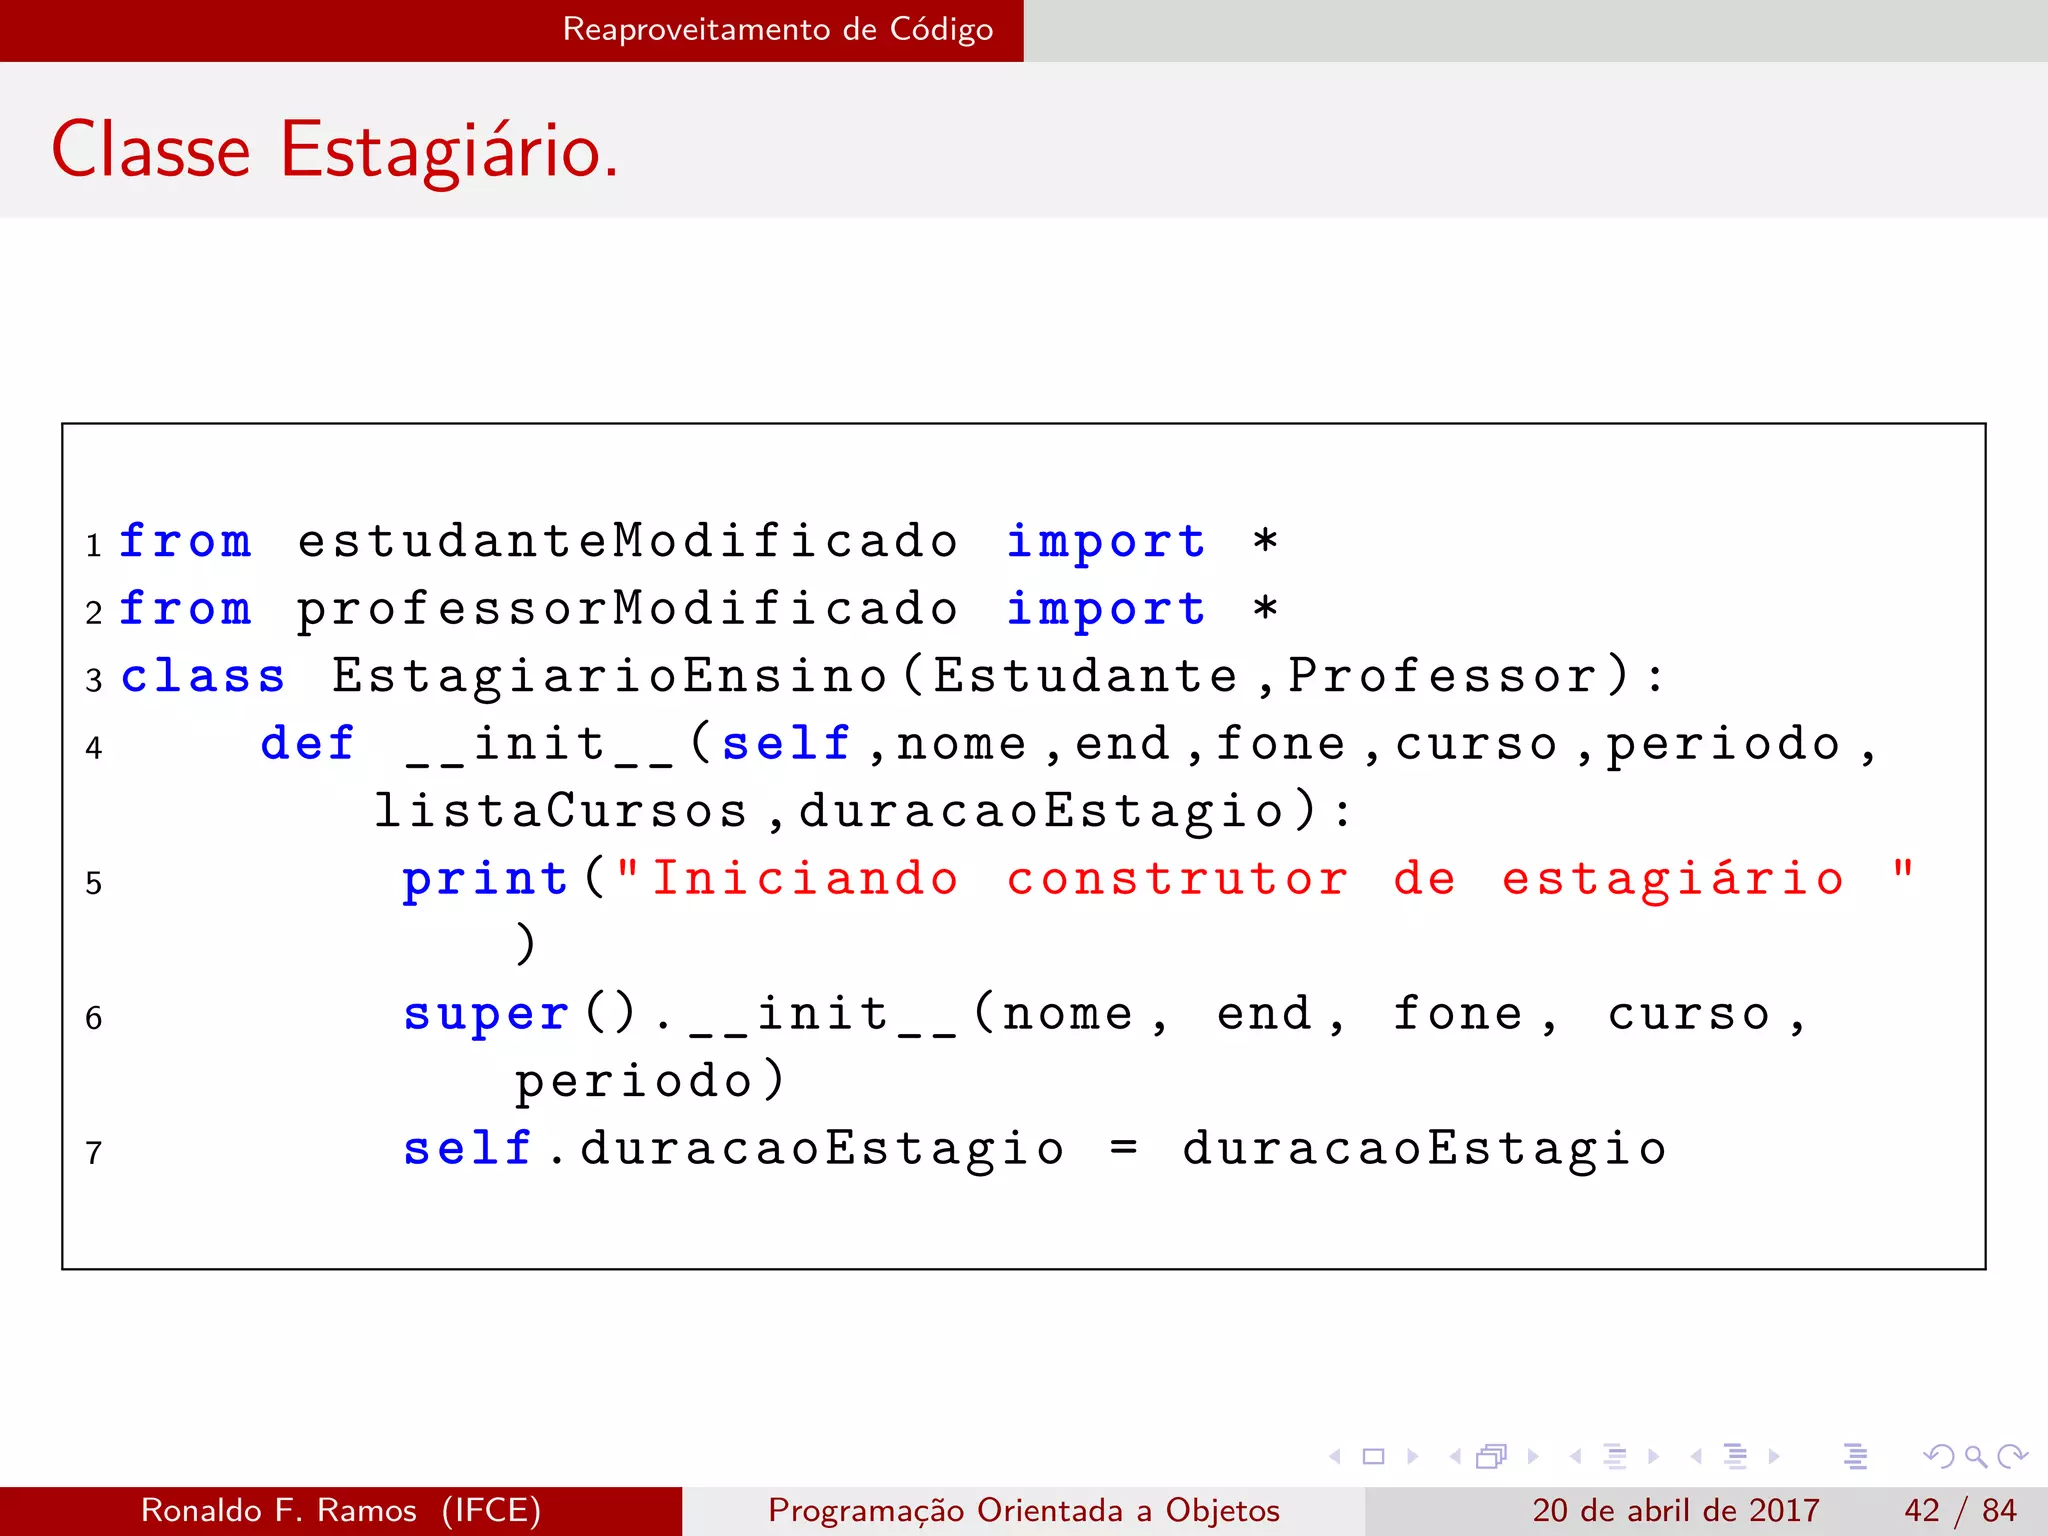Open the 'Reaproveitamento de Código' section header

[778, 29]
